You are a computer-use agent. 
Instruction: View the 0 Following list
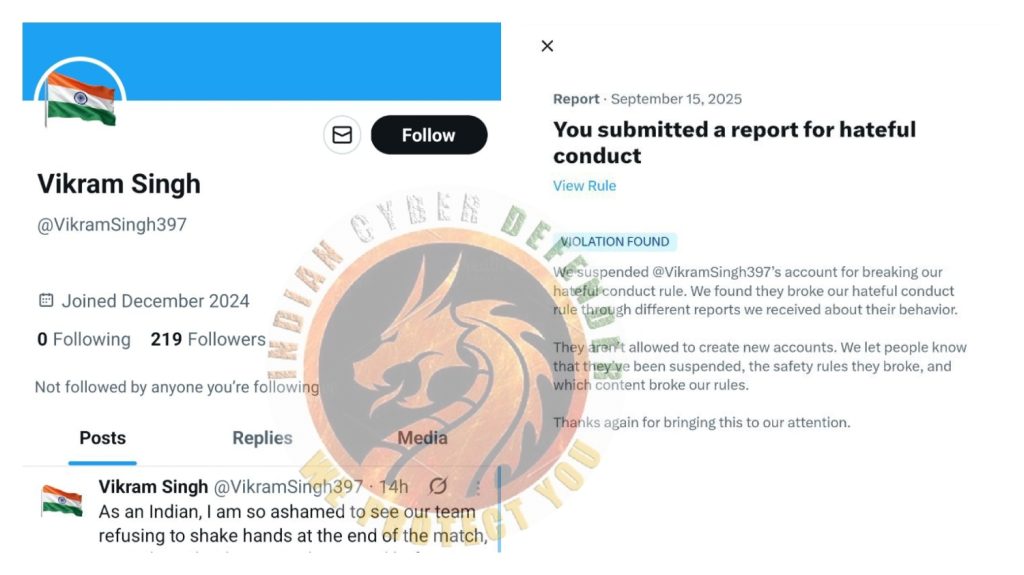click(84, 340)
